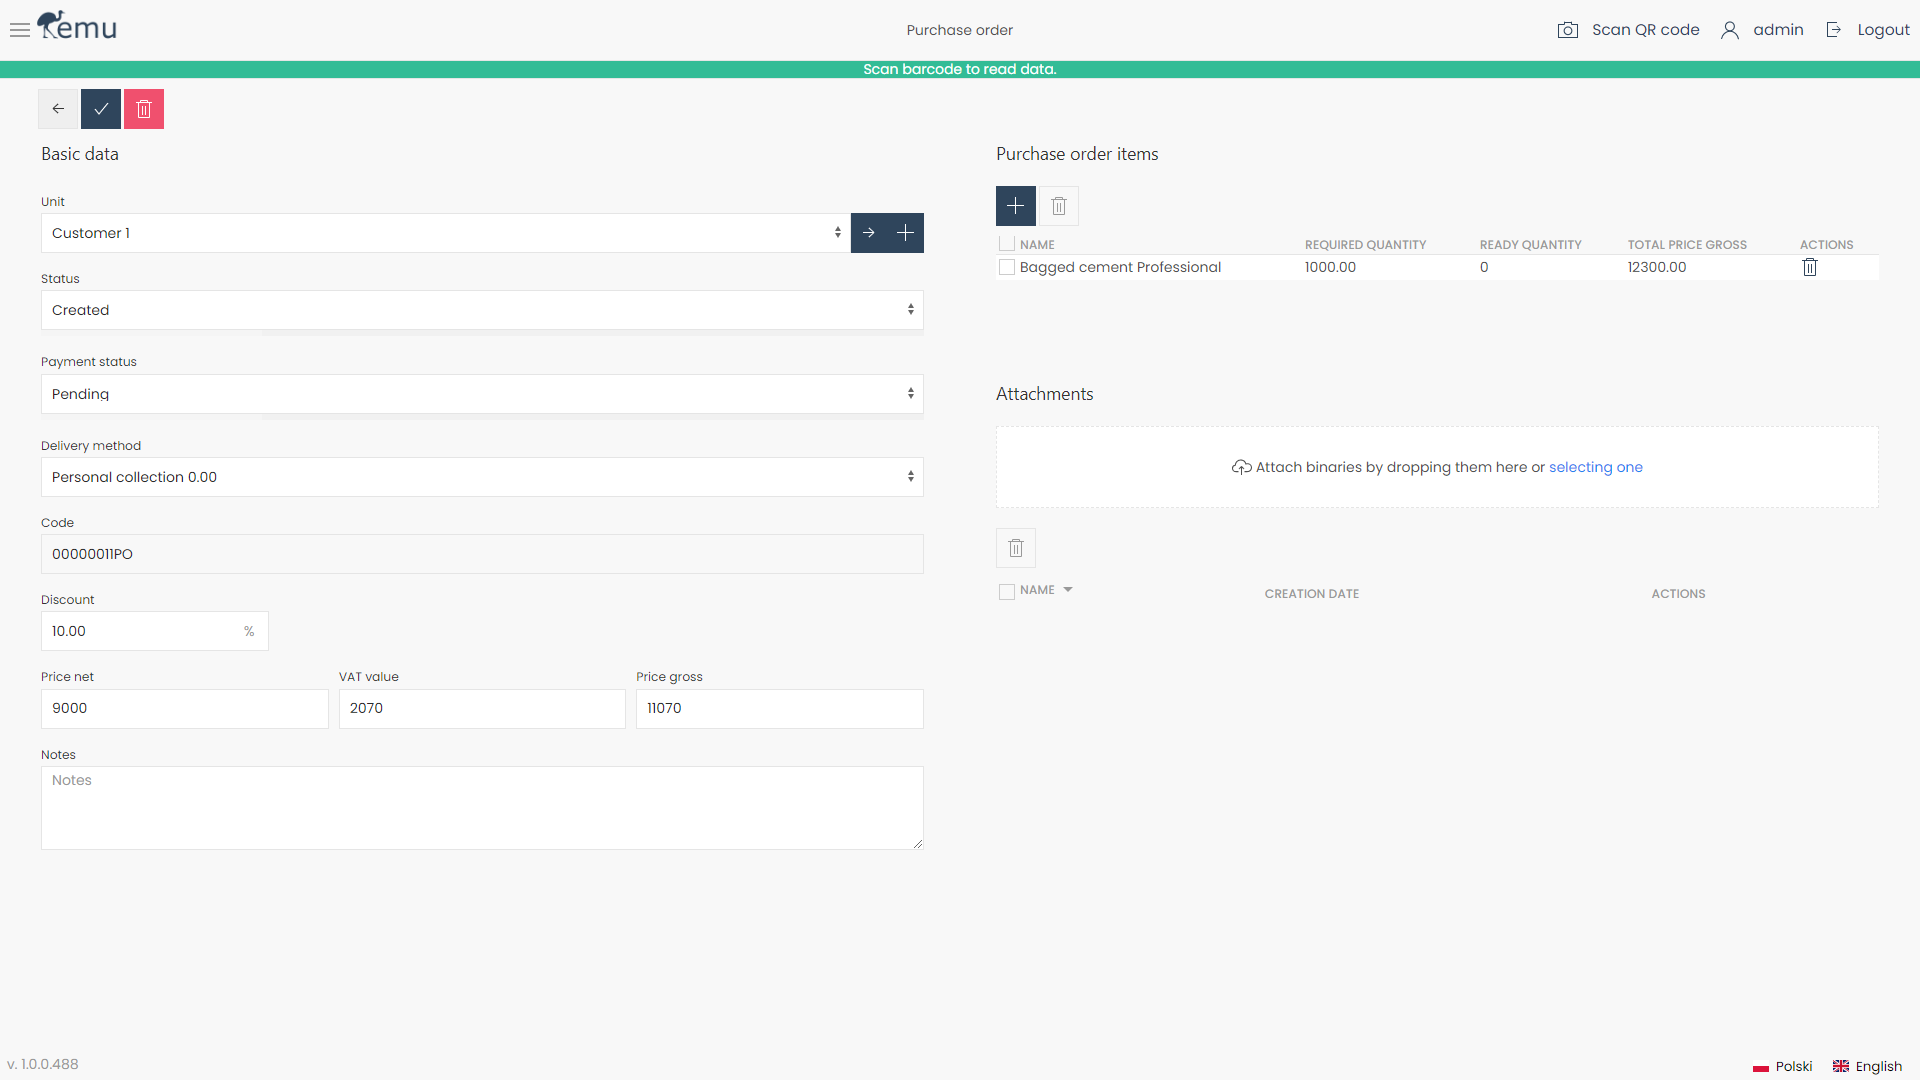Save the purchase order with checkmark button

pos(100,108)
